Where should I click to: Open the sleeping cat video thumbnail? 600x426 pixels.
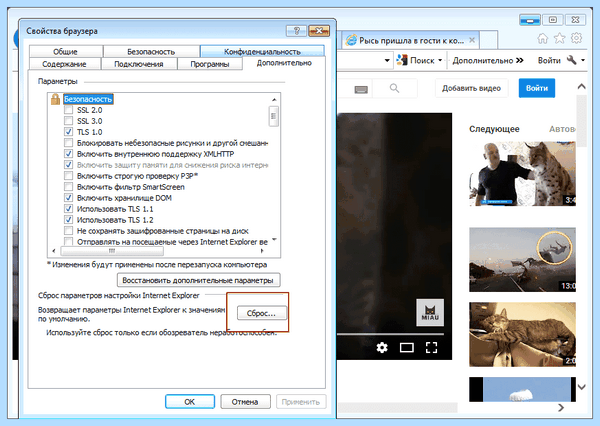tap(522, 334)
